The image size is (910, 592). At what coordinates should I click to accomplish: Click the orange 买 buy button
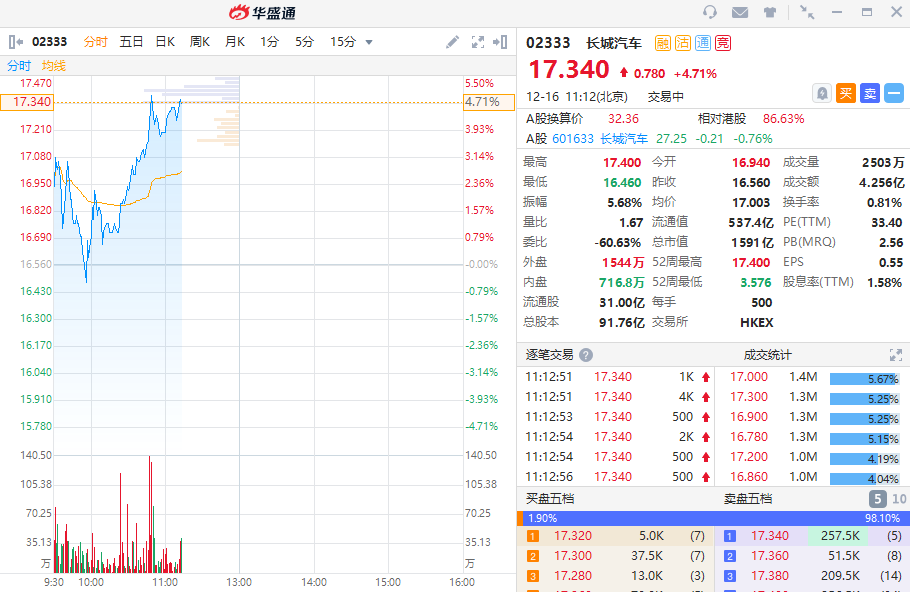tap(846, 93)
